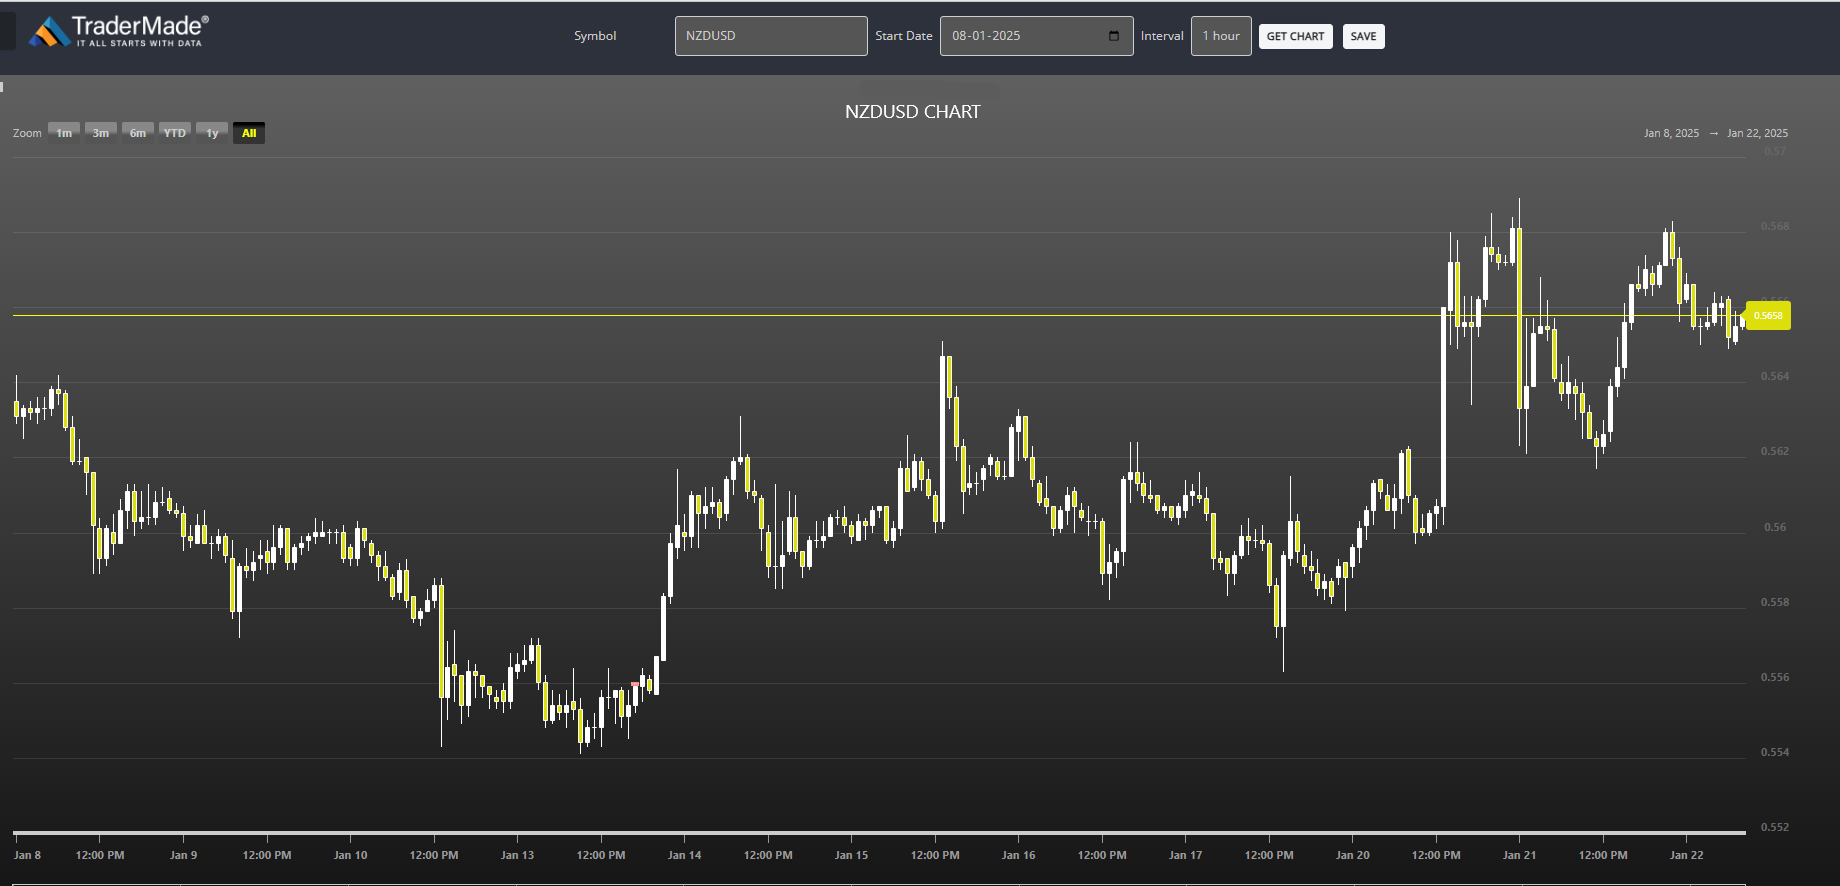This screenshot has width=1840, height=886.
Task: Select the All zoom range
Action: [x=249, y=133]
